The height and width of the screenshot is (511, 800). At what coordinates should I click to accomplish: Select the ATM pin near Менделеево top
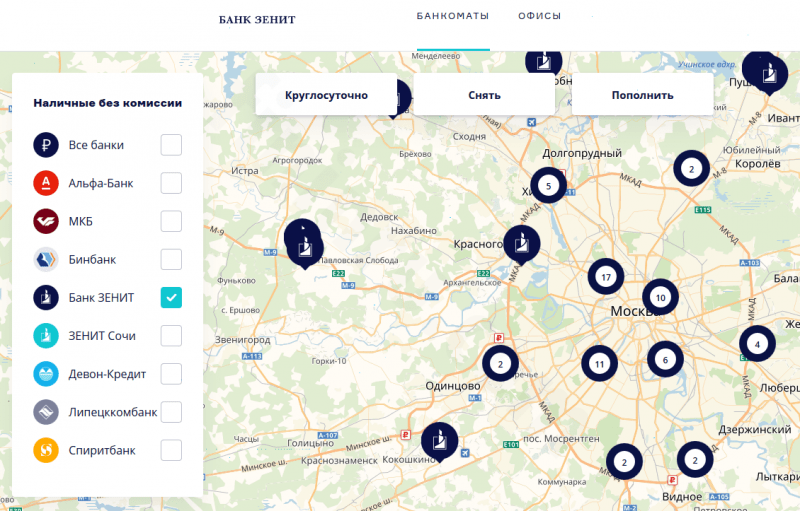click(x=544, y=62)
